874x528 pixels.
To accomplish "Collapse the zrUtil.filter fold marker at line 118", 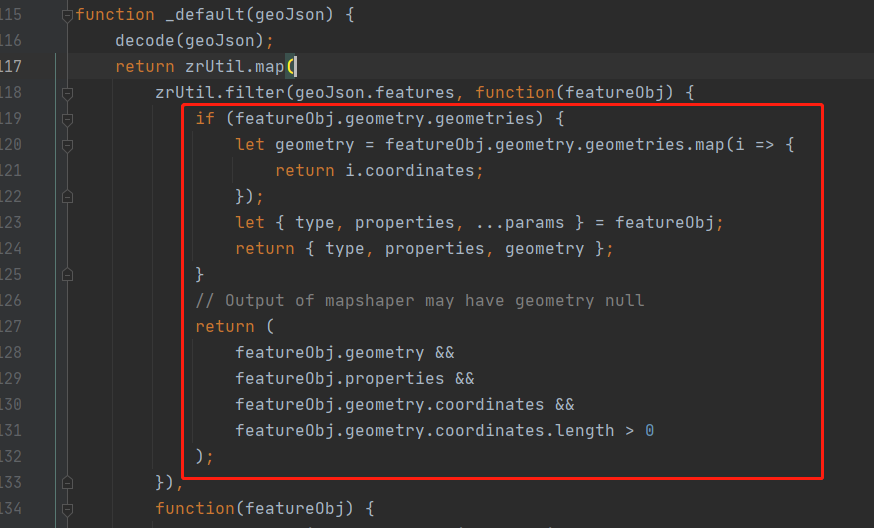I will pyautogui.click(x=67, y=93).
